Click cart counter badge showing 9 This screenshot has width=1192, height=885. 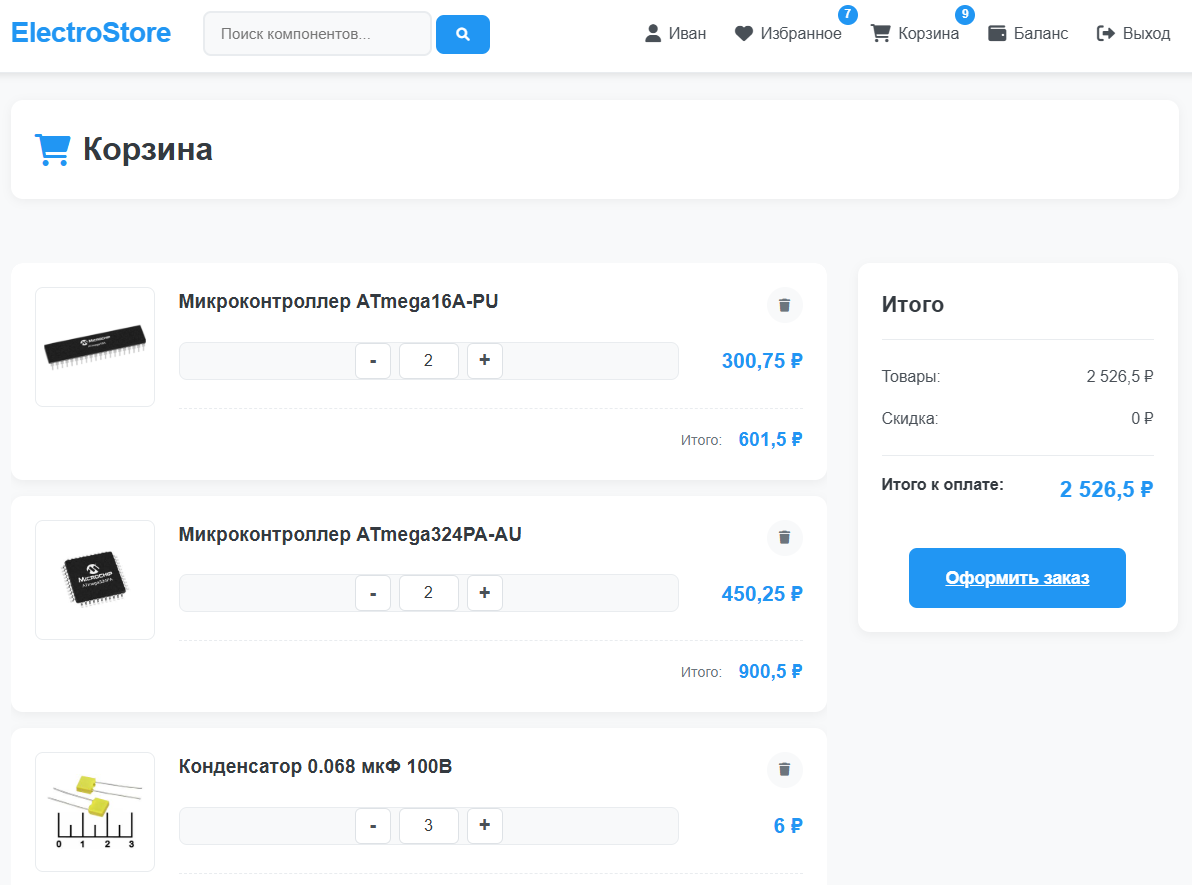point(965,14)
